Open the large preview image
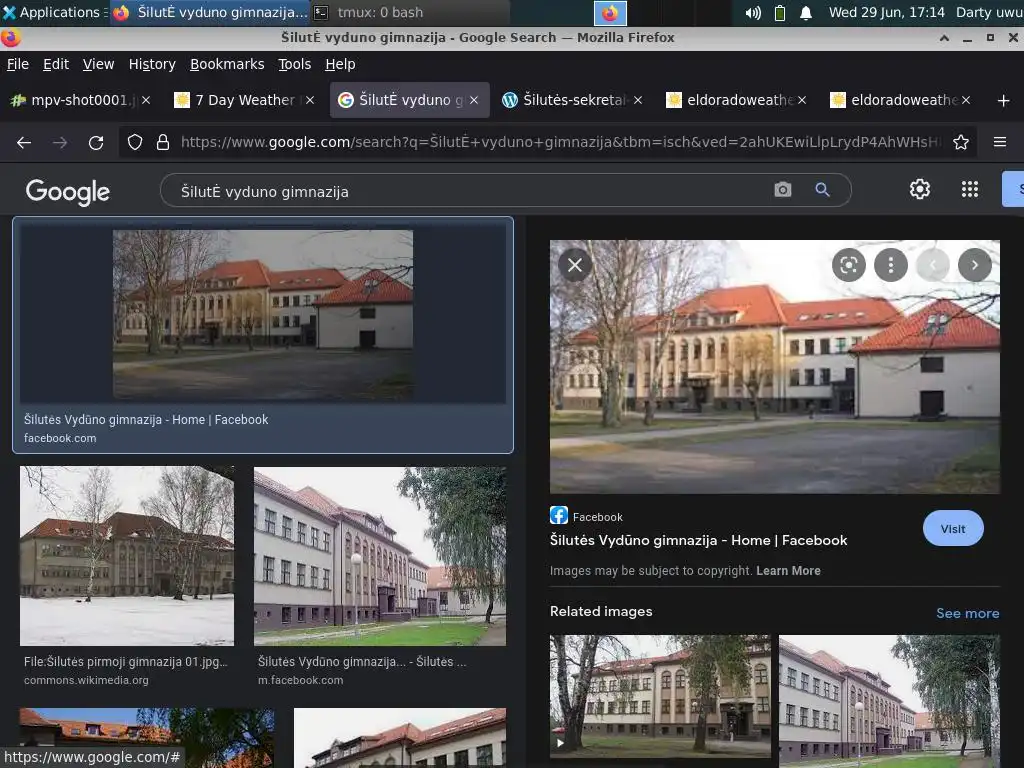The height and width of the screenshot is (768, 1024). (x=775, y=366)
